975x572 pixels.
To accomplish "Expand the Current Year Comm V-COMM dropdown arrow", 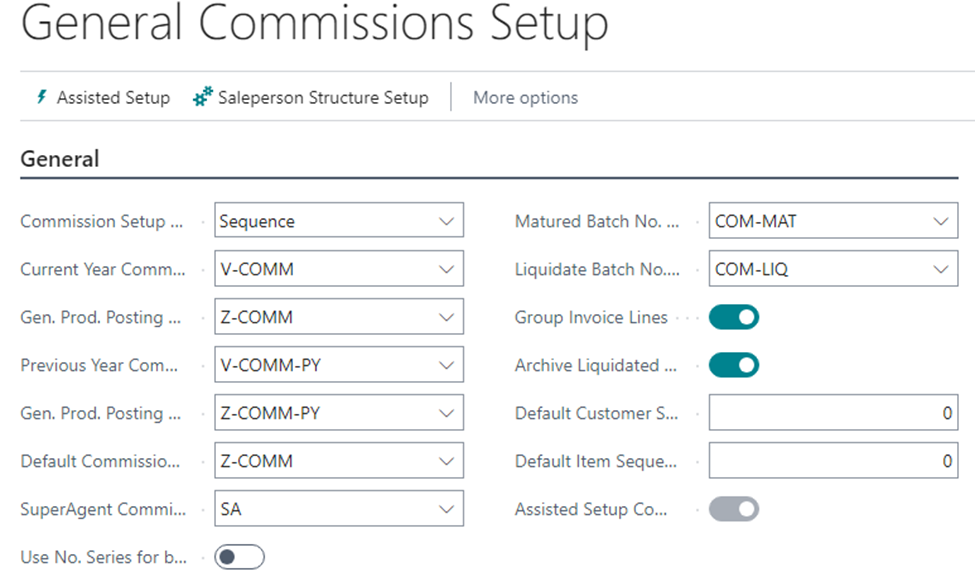I will [x=446, y=269].
